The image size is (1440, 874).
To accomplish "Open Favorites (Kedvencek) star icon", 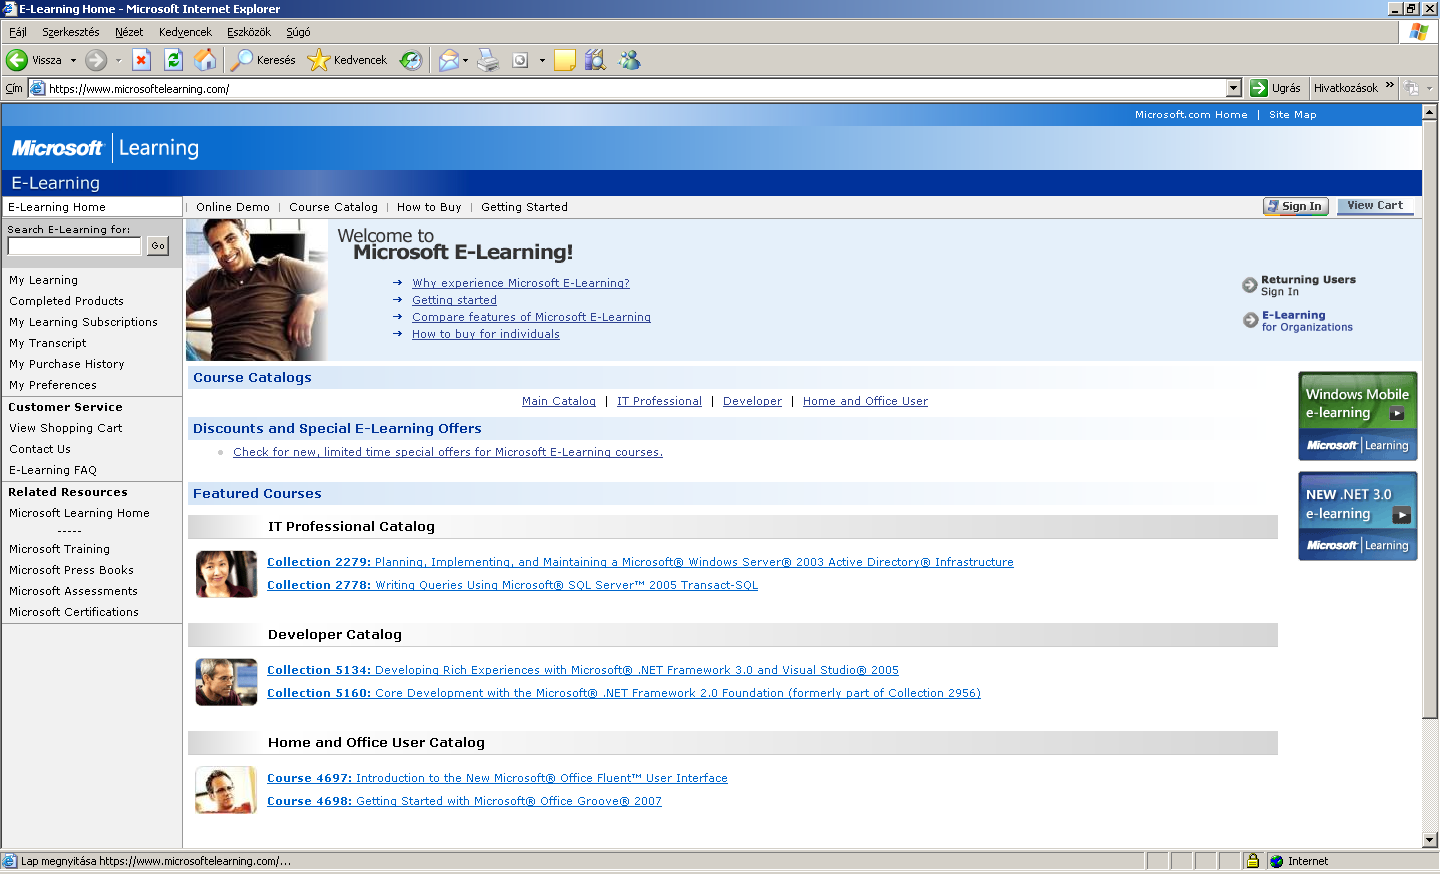I will pyautogui.click(x=318, y=60).
